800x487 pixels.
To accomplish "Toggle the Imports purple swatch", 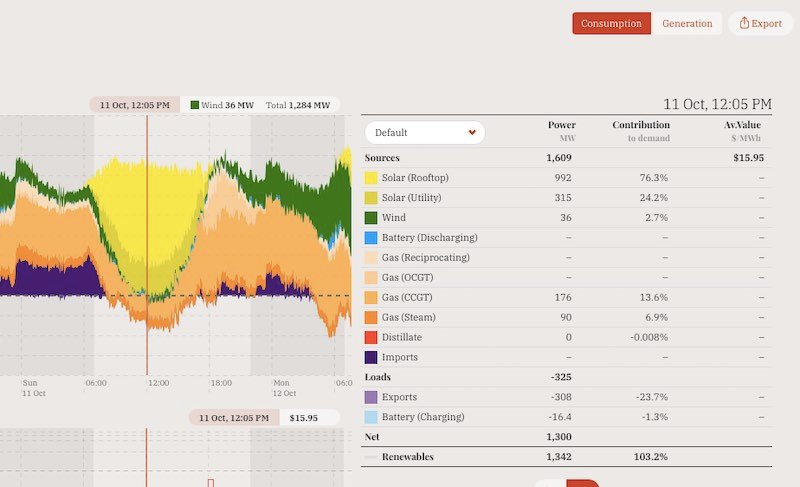I will coord(371,357).
